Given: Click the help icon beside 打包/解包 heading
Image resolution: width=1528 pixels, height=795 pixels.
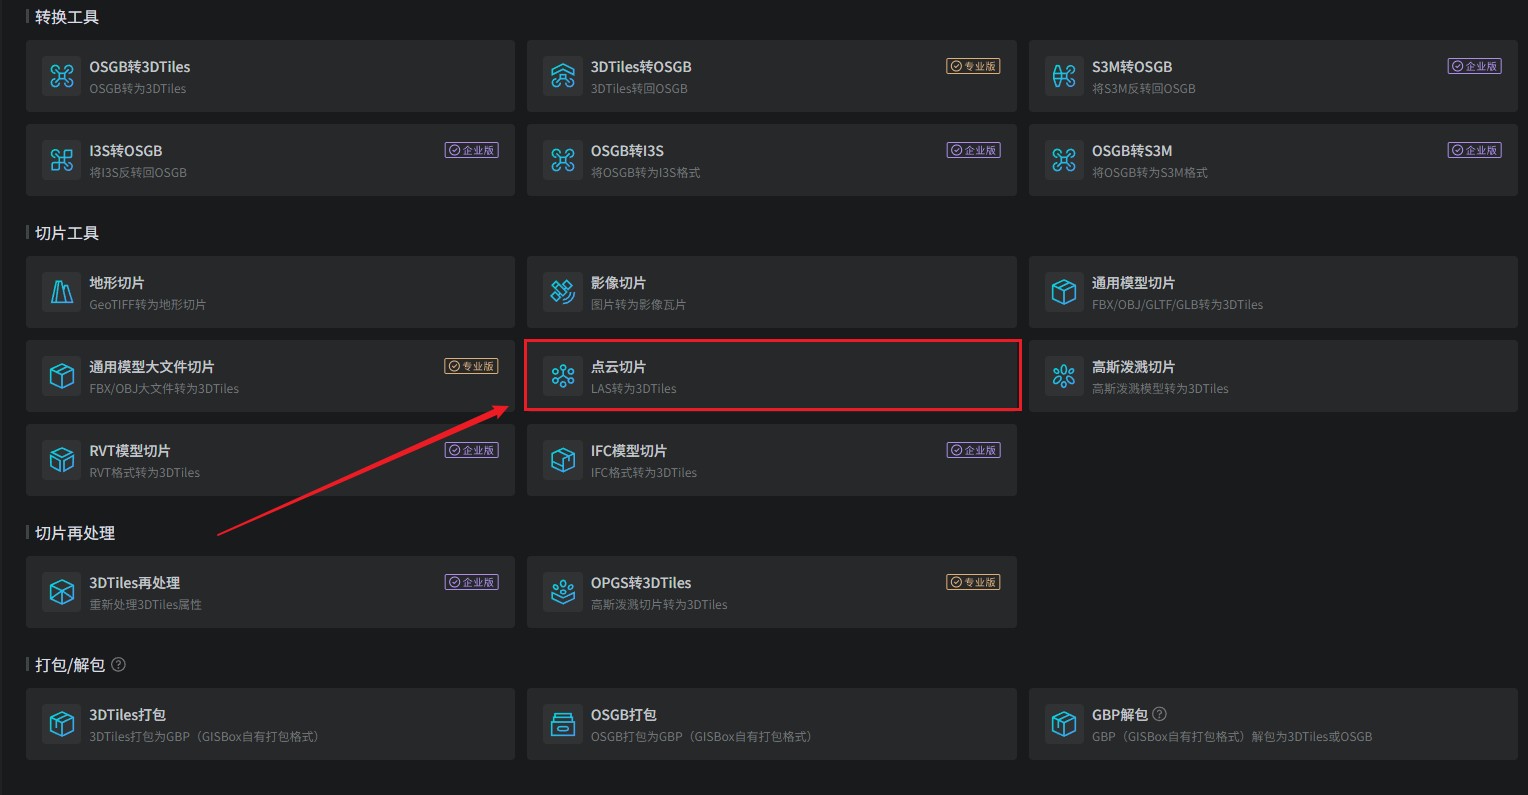Looking at the screenshot, I should 118,665.
